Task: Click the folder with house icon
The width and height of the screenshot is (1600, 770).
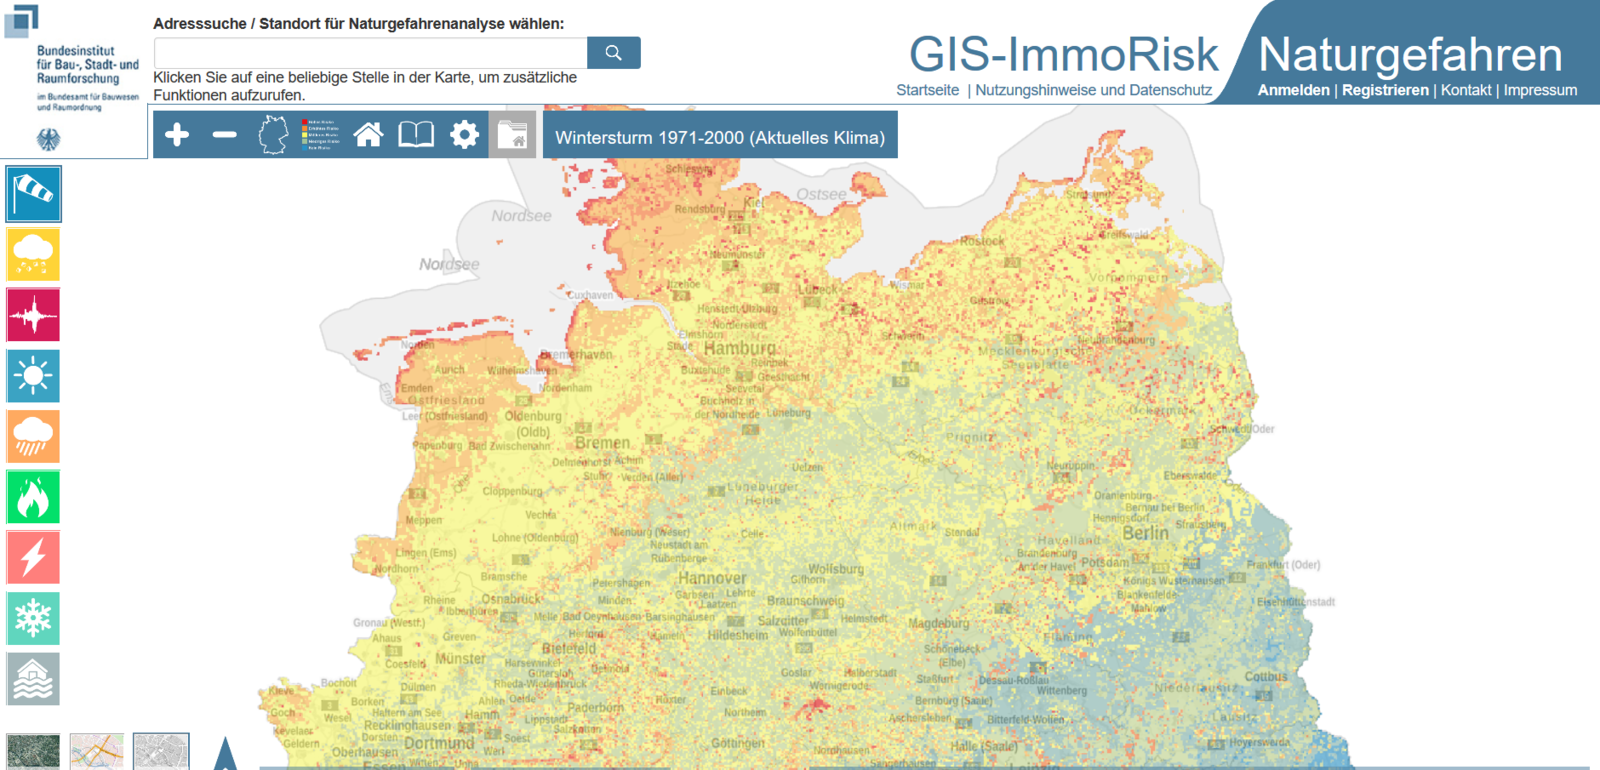Action: tap(512, 134)
